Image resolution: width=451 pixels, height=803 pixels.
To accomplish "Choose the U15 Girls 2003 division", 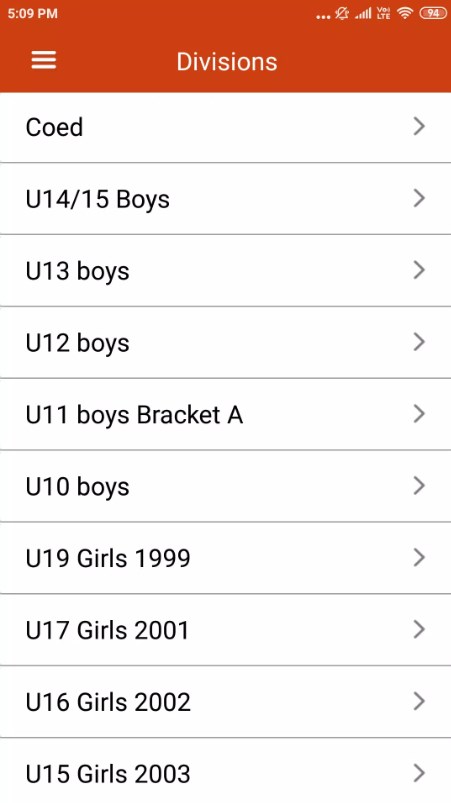I will [225, 771].
